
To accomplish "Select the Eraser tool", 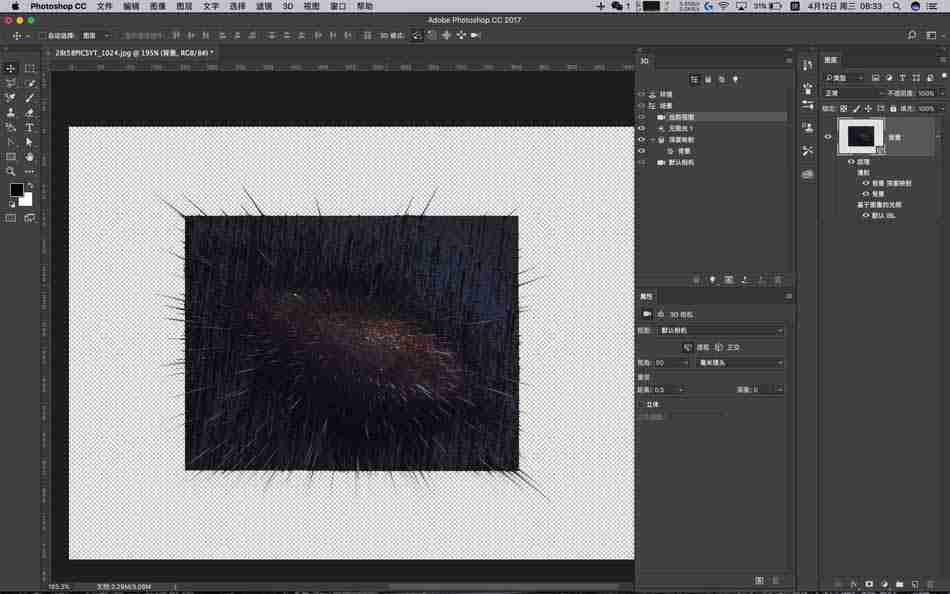I will pyautogui.click(x=30, y=113).
